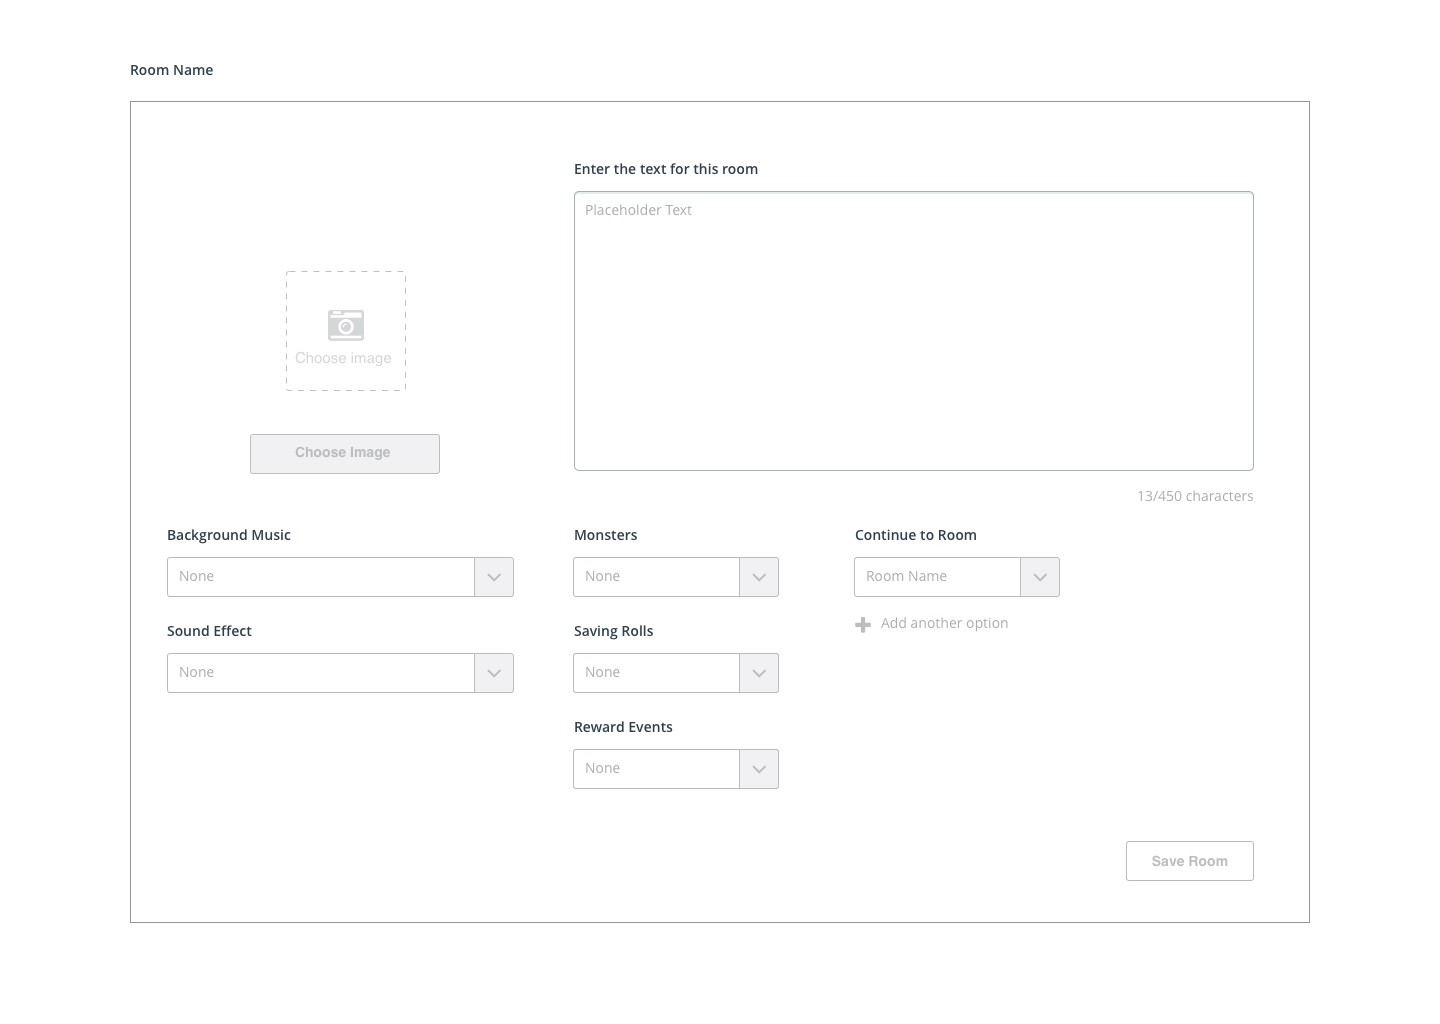Focus the room text area with Placeholder Text
The height and width of the screenshot is (1024, 1440).
[x=913, y=331]
